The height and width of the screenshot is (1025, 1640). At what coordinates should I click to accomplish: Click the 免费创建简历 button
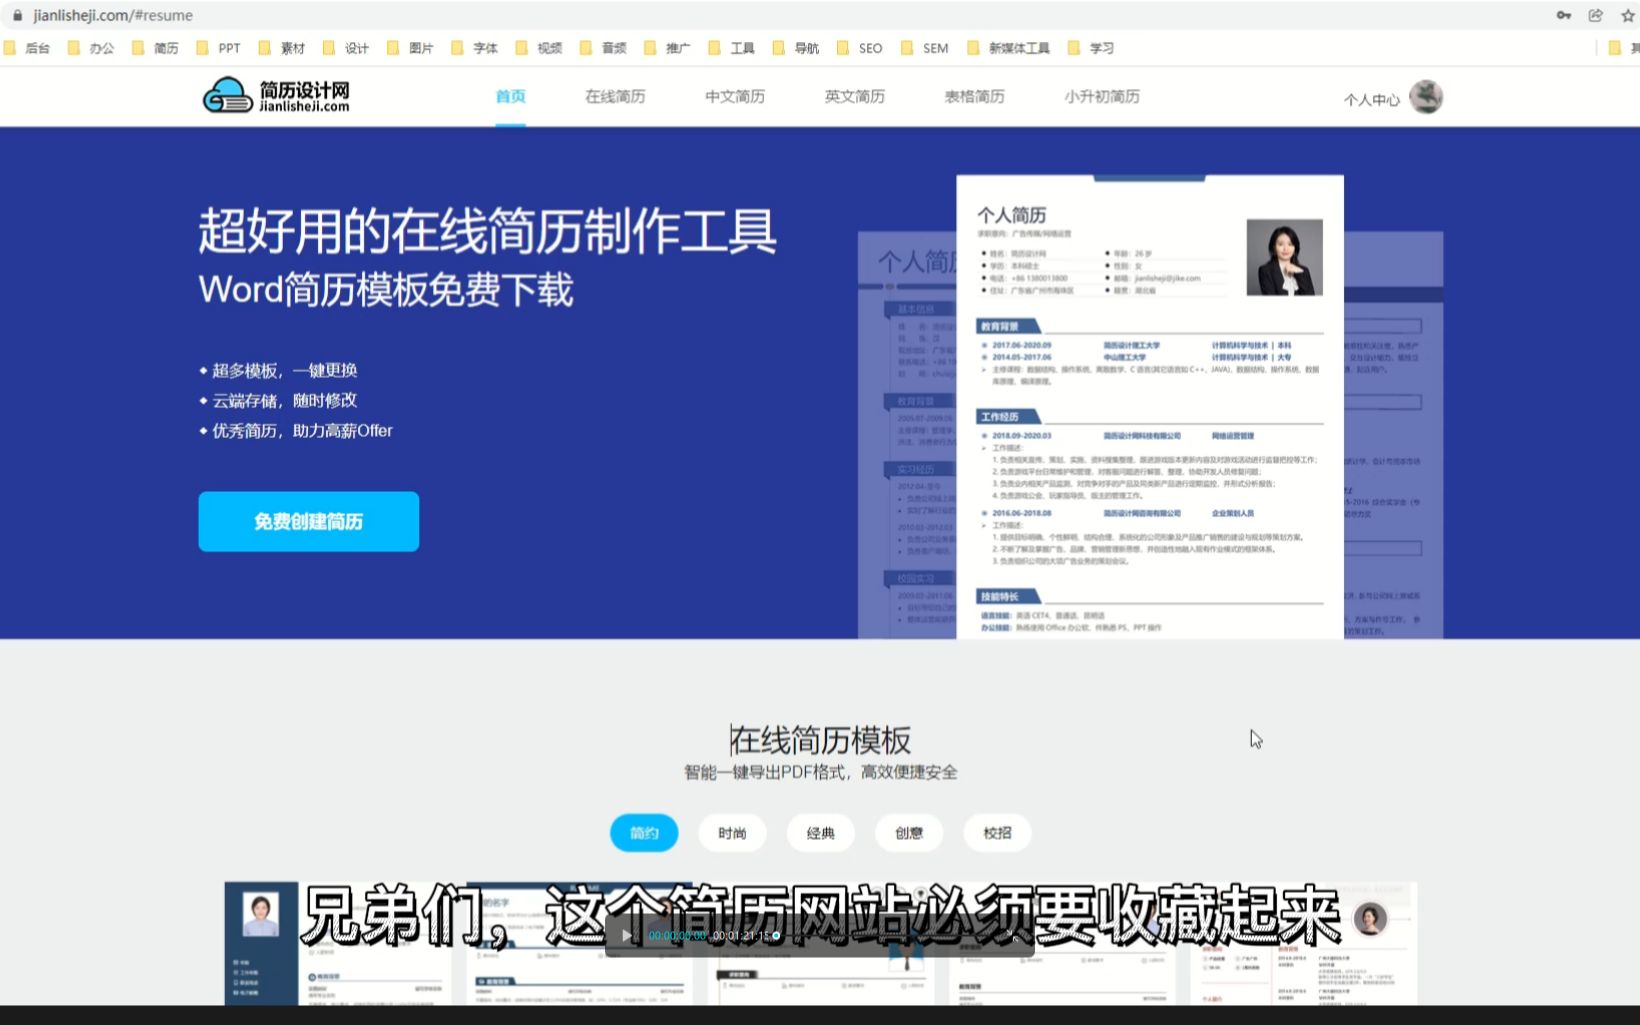pyautogui.click(x=308, y=521)
